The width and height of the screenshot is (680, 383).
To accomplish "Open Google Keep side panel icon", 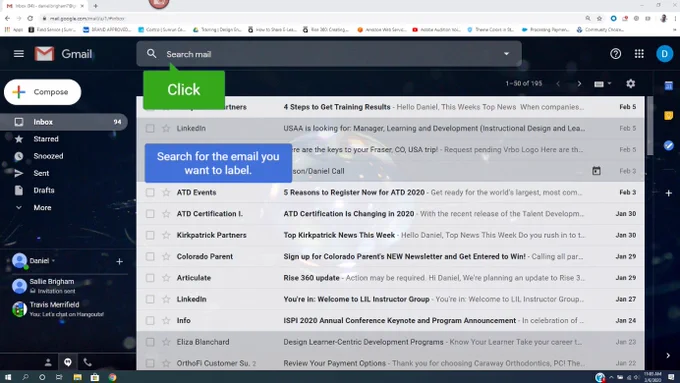I will tap(668, 115).
